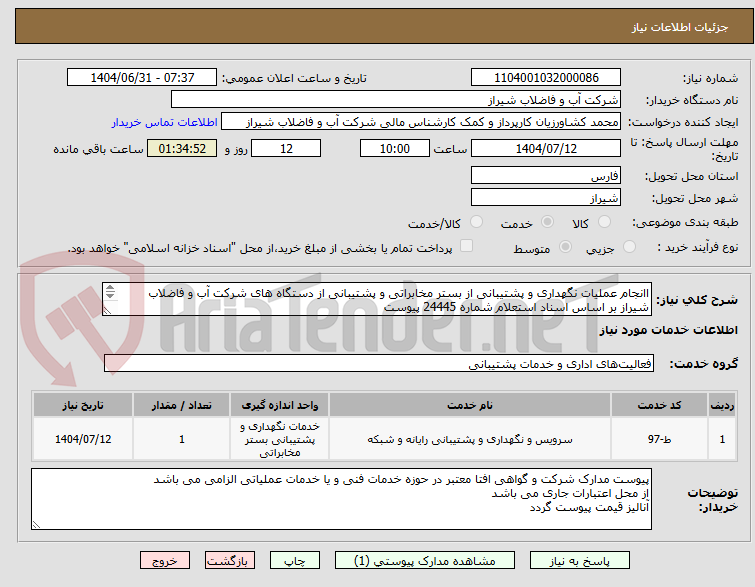
Task: Click the جزئیات اطلاعات نیاز header title
Action: (x=679, y=27)
